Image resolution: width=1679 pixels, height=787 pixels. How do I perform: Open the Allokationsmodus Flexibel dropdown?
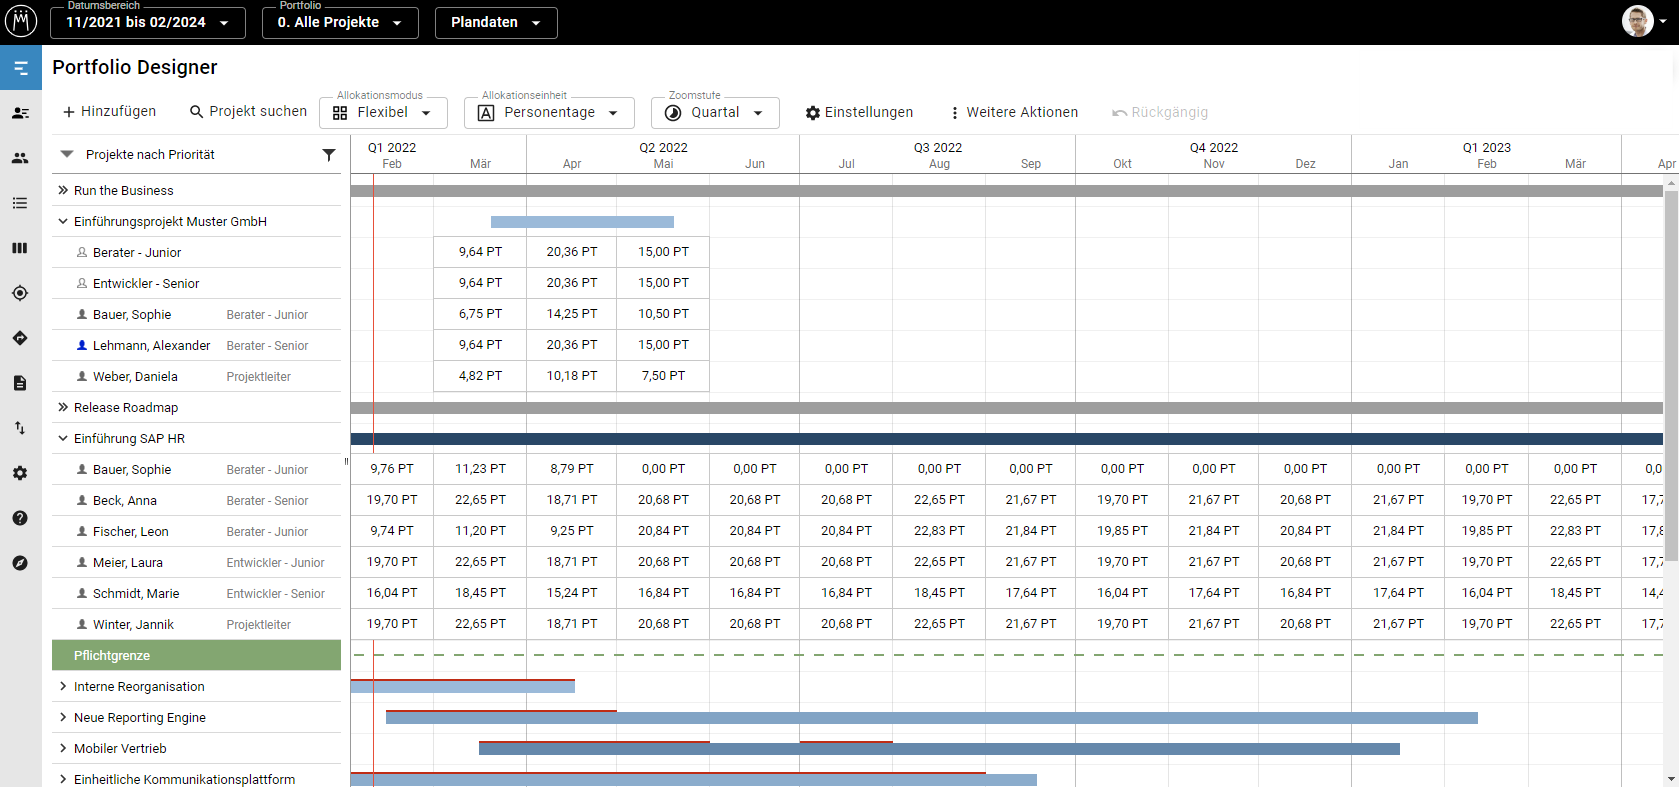383,113
